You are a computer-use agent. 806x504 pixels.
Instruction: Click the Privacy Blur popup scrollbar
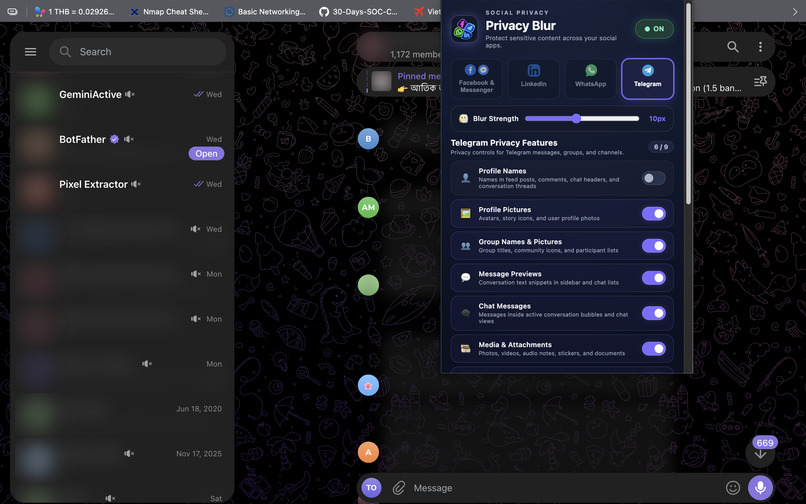pyautogui.click(x=688, y=103)
